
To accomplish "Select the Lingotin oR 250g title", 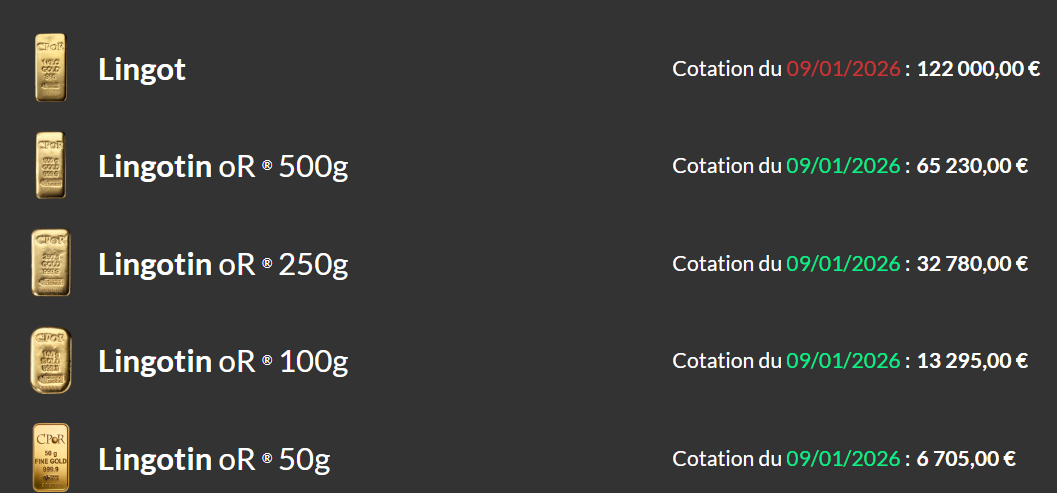I will point(223,264).
